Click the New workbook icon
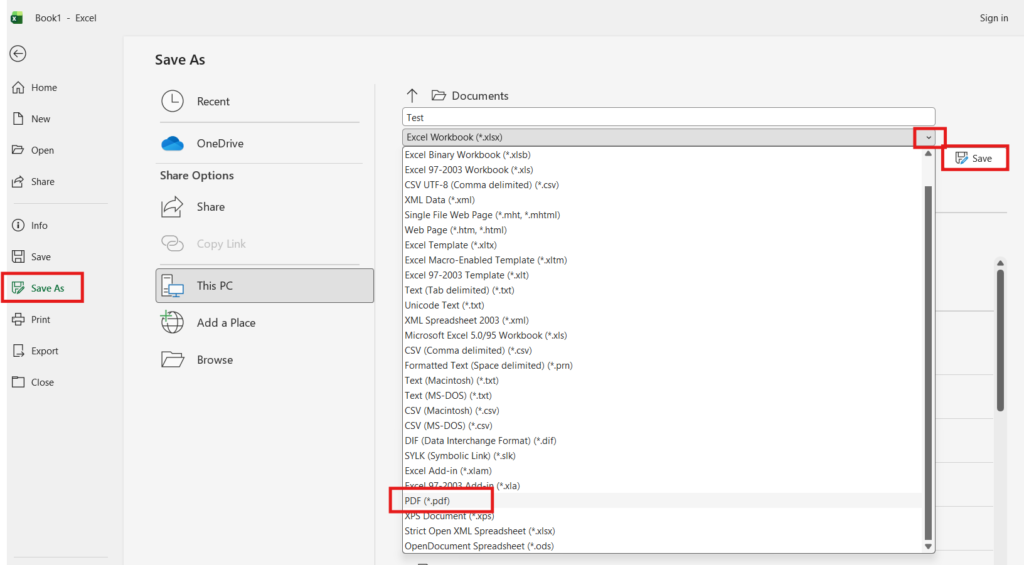 [18, 119]
